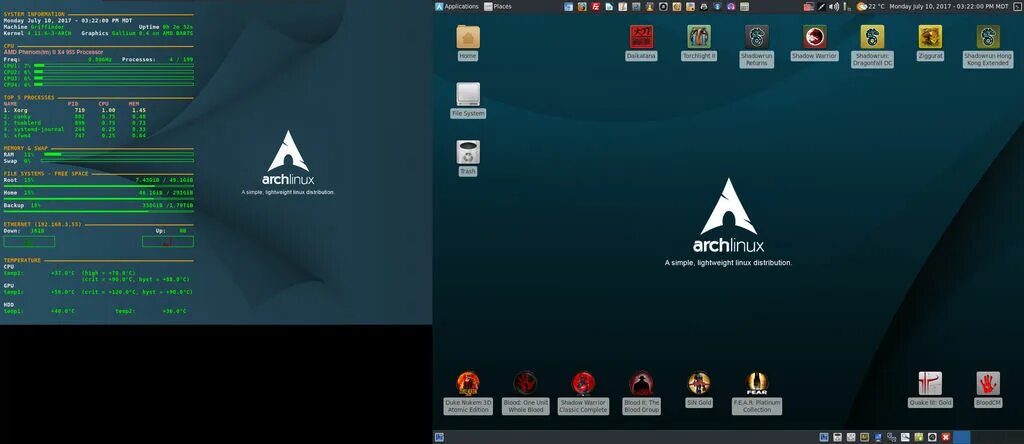
Task: Launch the Torchlight II shortcut
Action: pyautogui.click(x=699, y=38)
